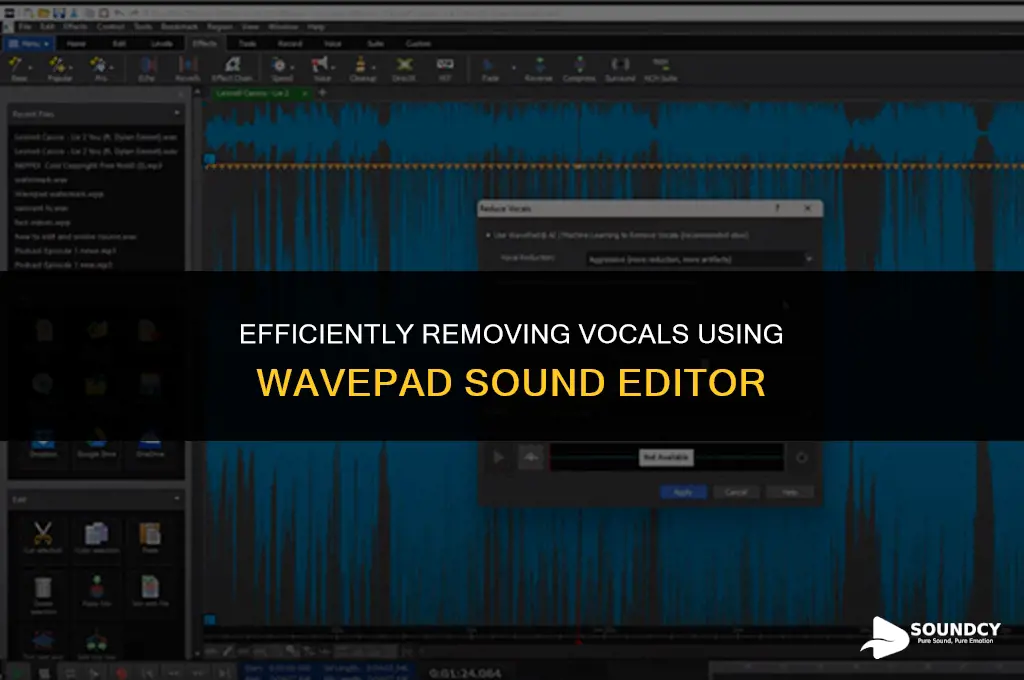Click the stop button in transport bar
Image resolution: width=1024 pixels, height=680 pixels.
pos(44,673)
